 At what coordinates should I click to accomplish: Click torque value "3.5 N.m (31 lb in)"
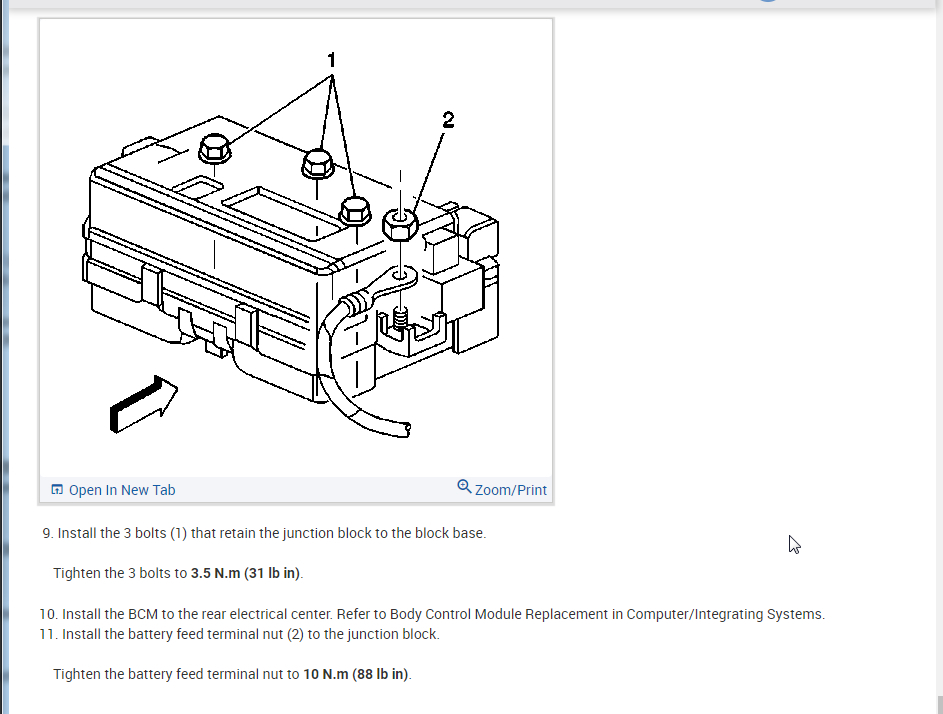coord(245,573)
